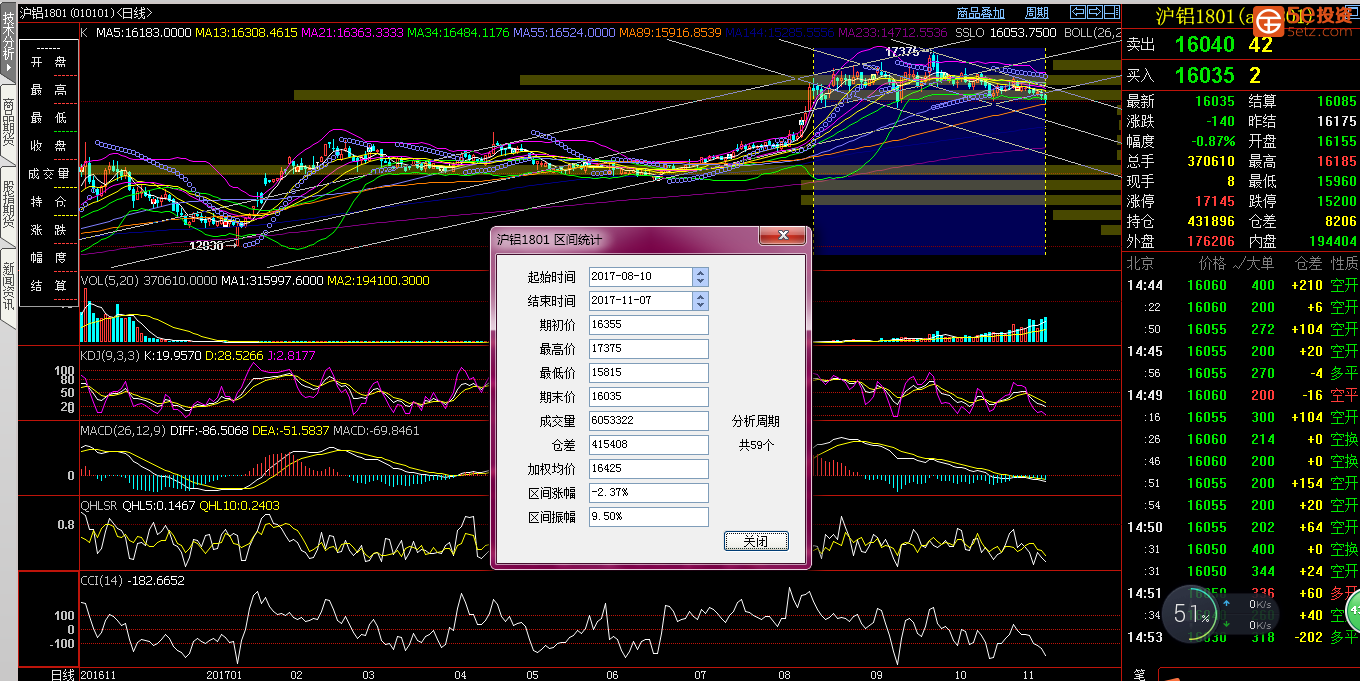This screenshot has height=681, width=1360.
Task: Click the 涨停 value 17145
Action: click(1215, 201)
